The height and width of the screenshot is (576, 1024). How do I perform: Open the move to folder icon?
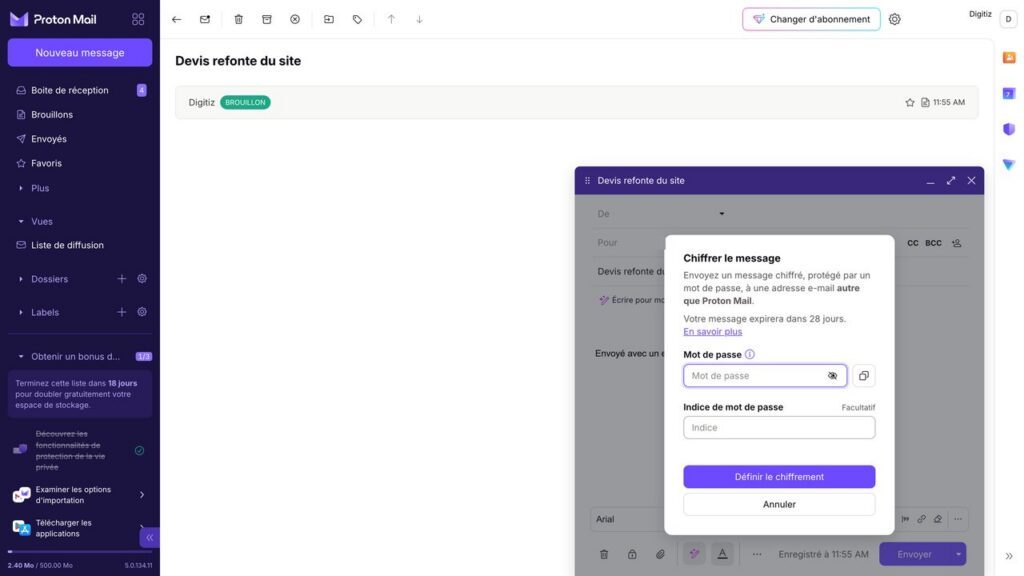click(328, 19)
